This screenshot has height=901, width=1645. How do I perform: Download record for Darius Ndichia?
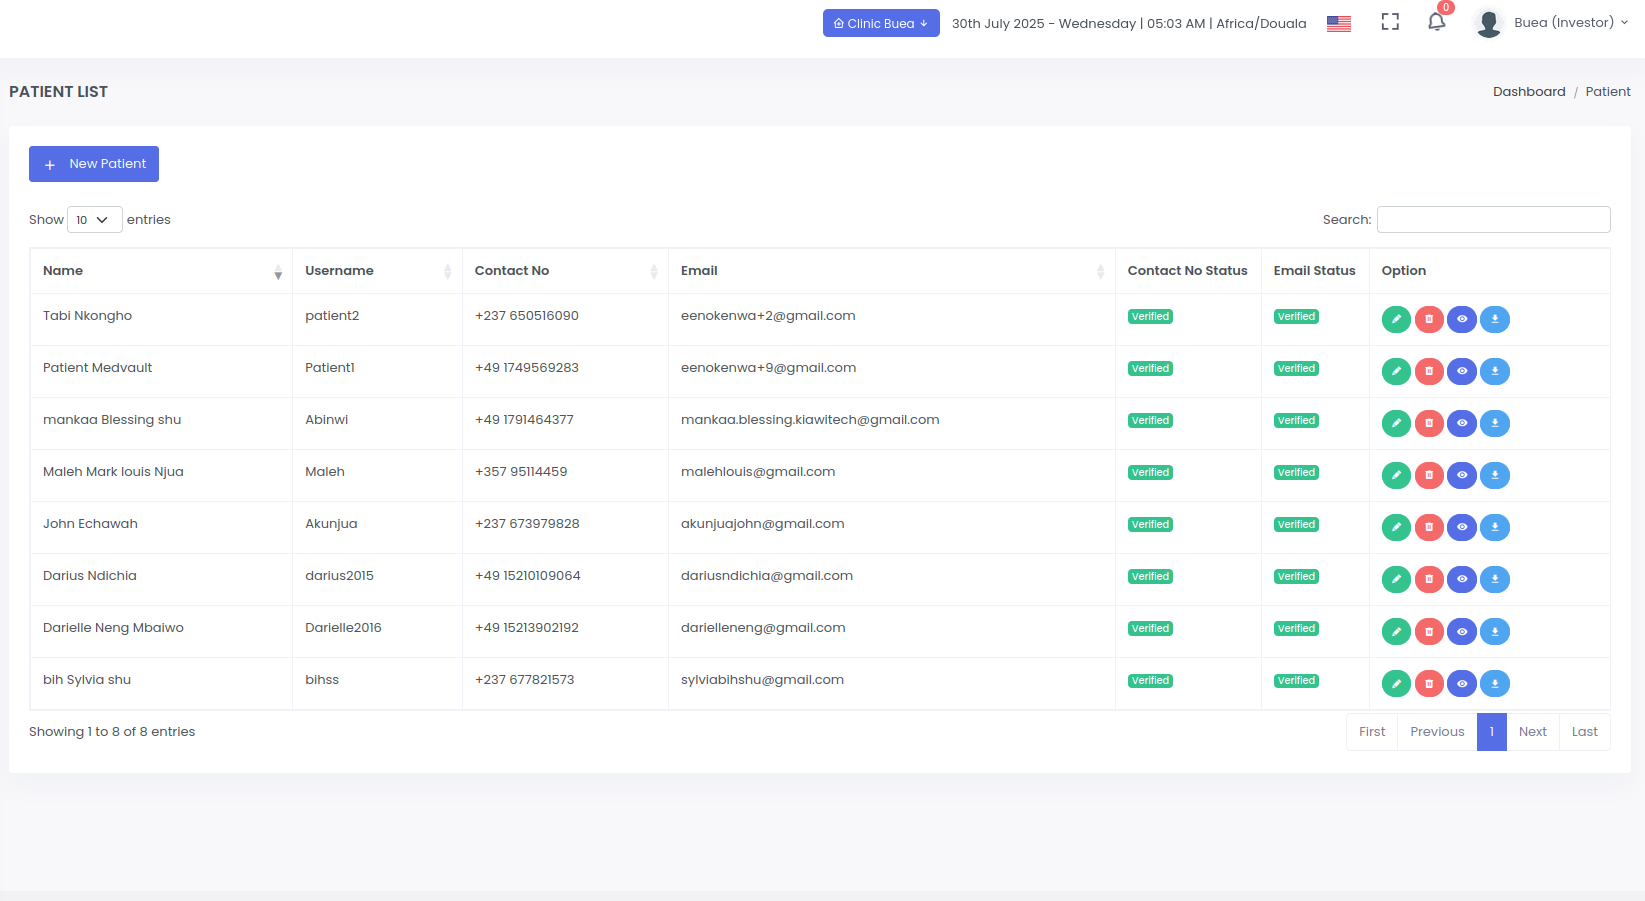click(x=1495, y=579)
